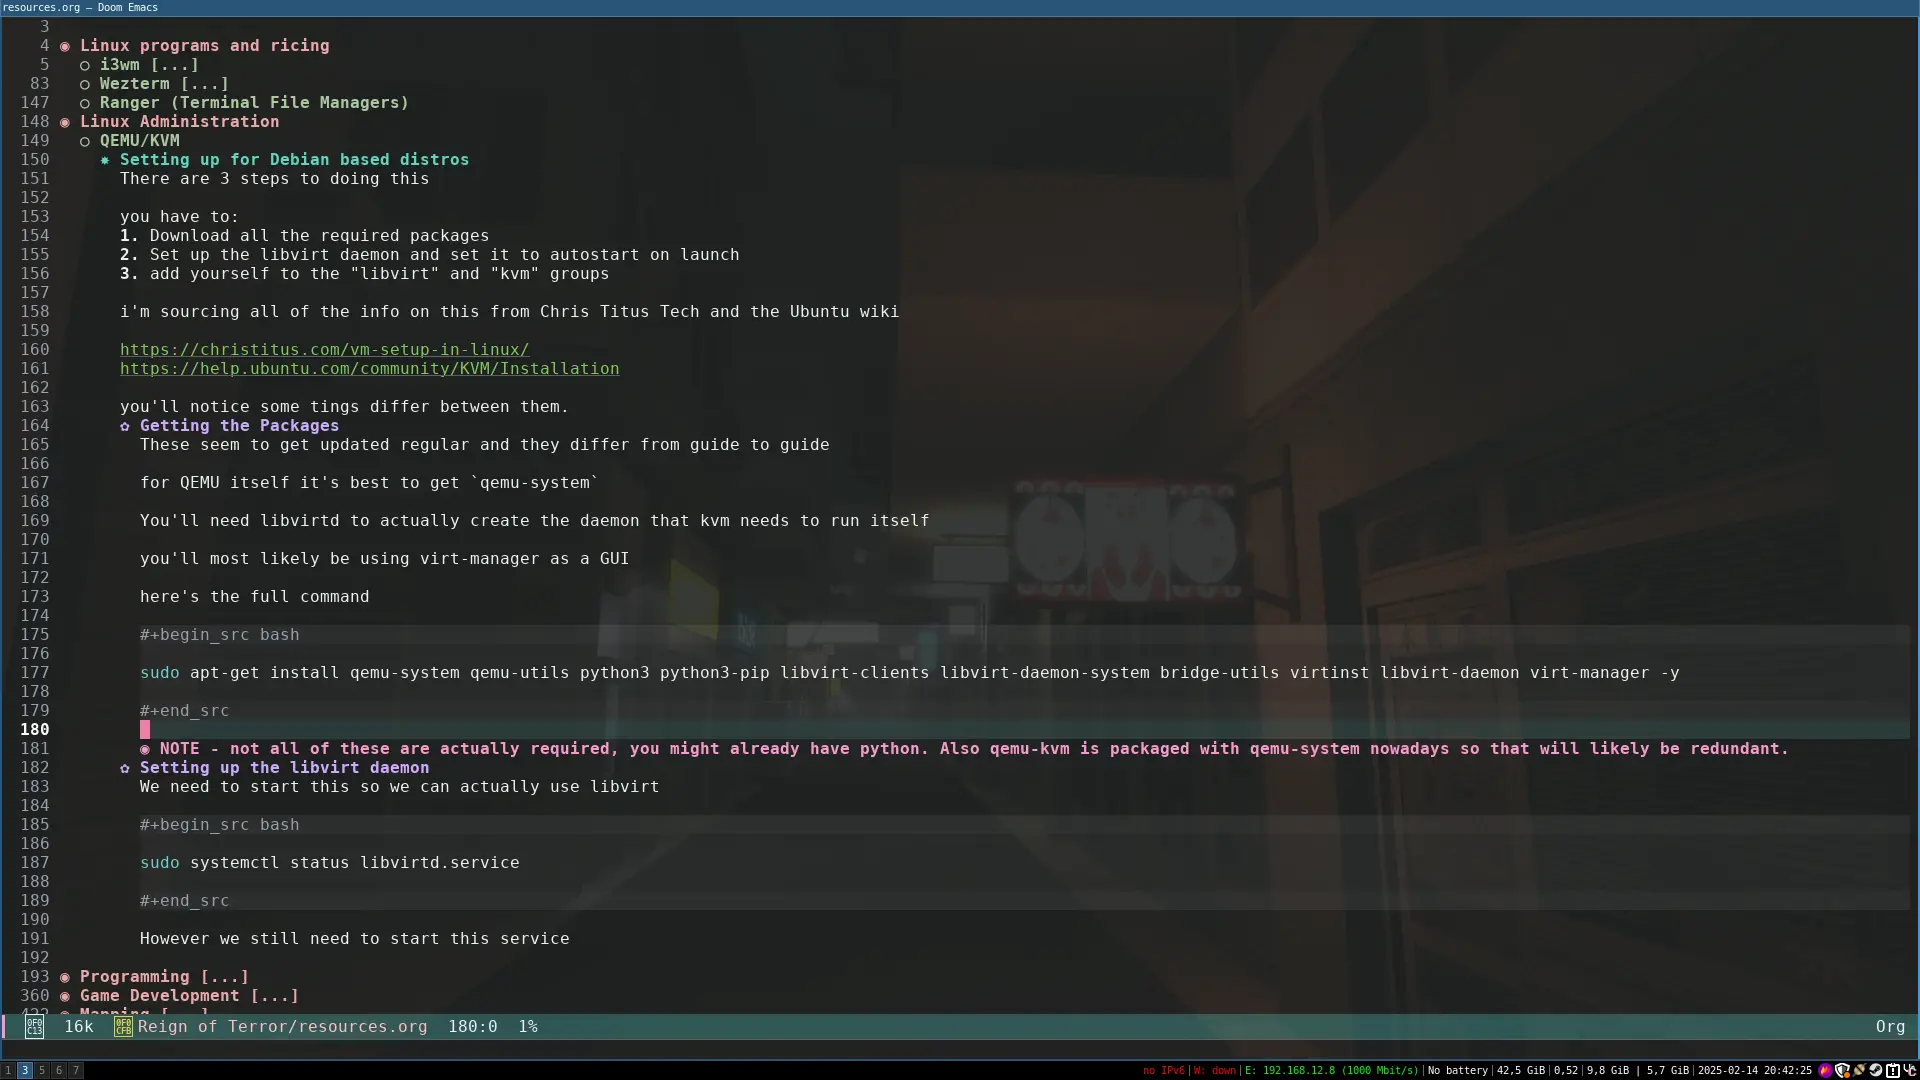Click the bullet before the NOTE heading

(x=145, y=749)
